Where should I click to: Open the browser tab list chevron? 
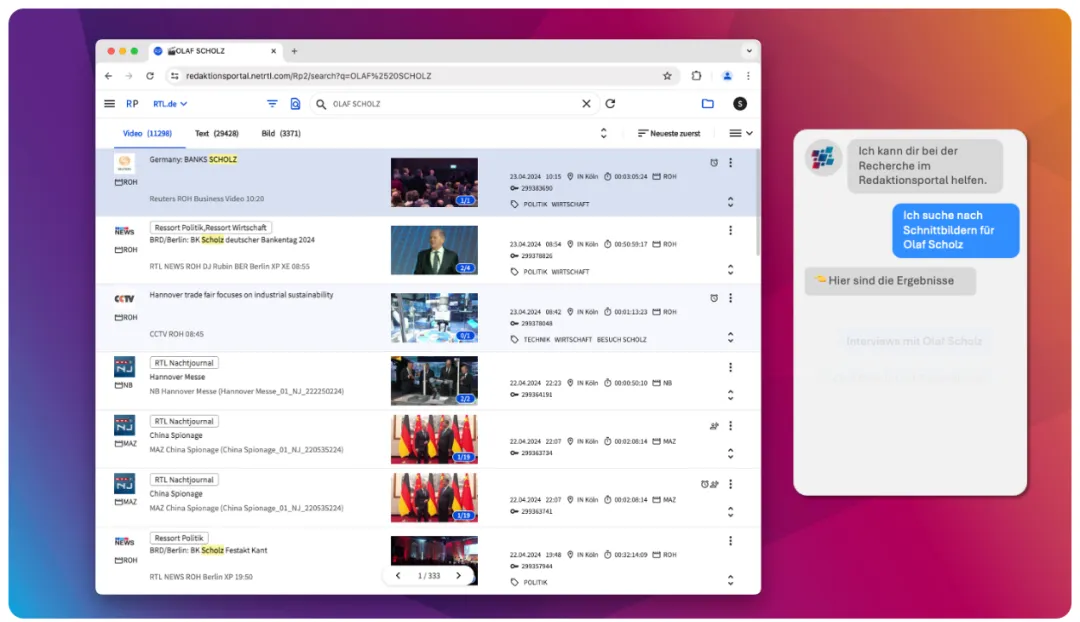(749, 51)
